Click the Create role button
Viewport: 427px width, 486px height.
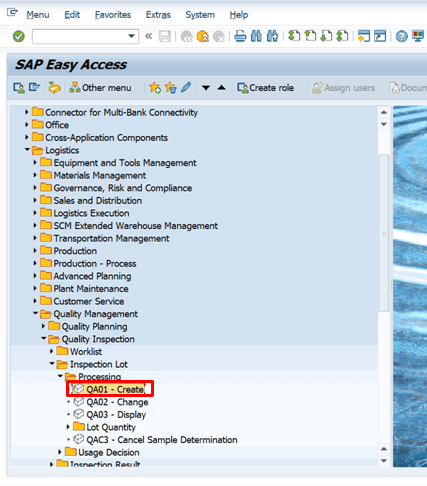pyautogui.click(x=265, y=88)
